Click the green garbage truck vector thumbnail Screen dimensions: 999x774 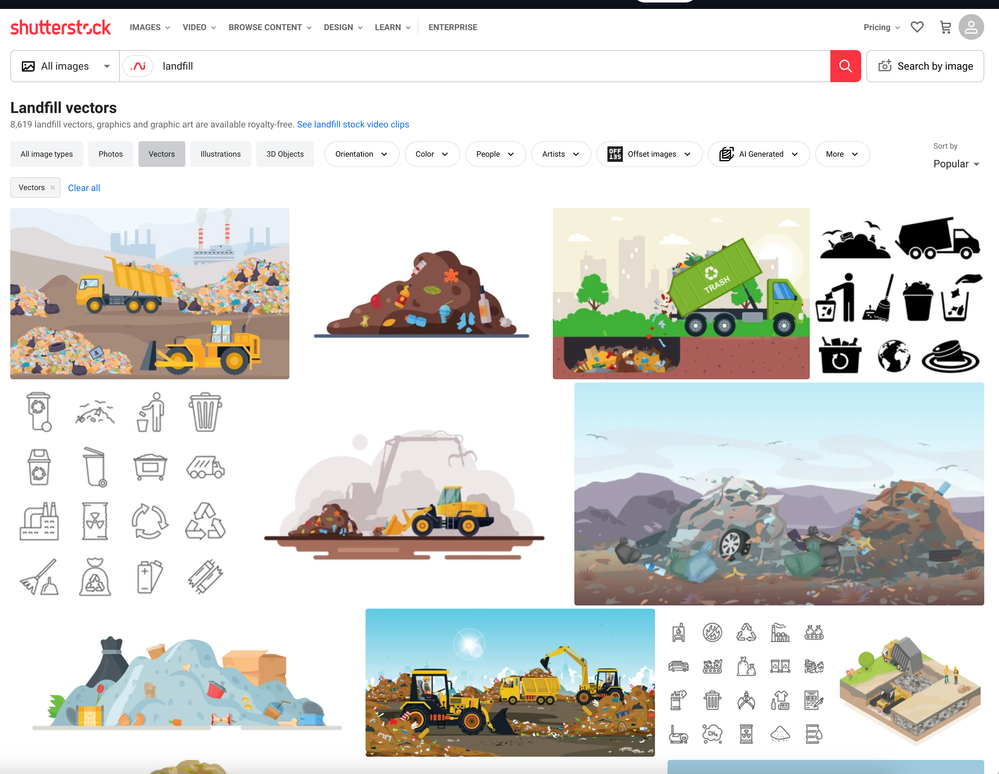680,293
